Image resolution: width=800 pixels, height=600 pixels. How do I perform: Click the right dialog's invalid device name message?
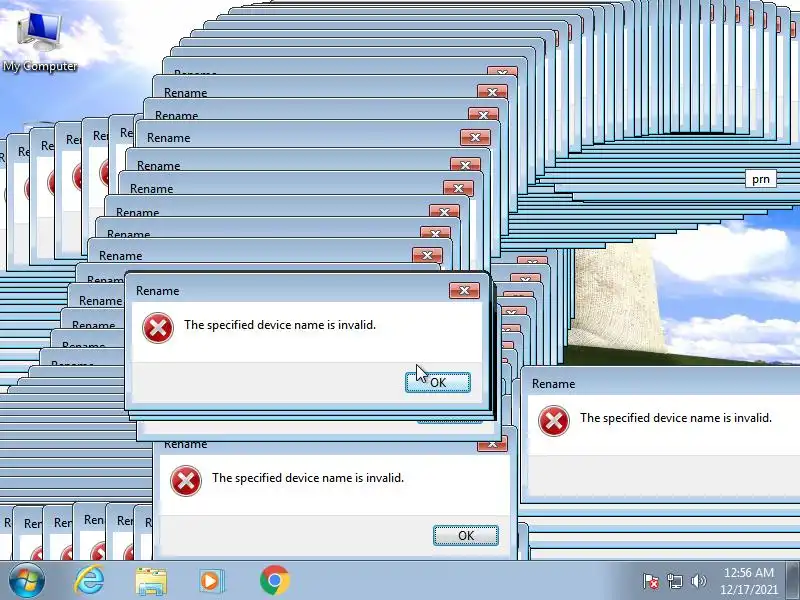(x=676, y=418)
